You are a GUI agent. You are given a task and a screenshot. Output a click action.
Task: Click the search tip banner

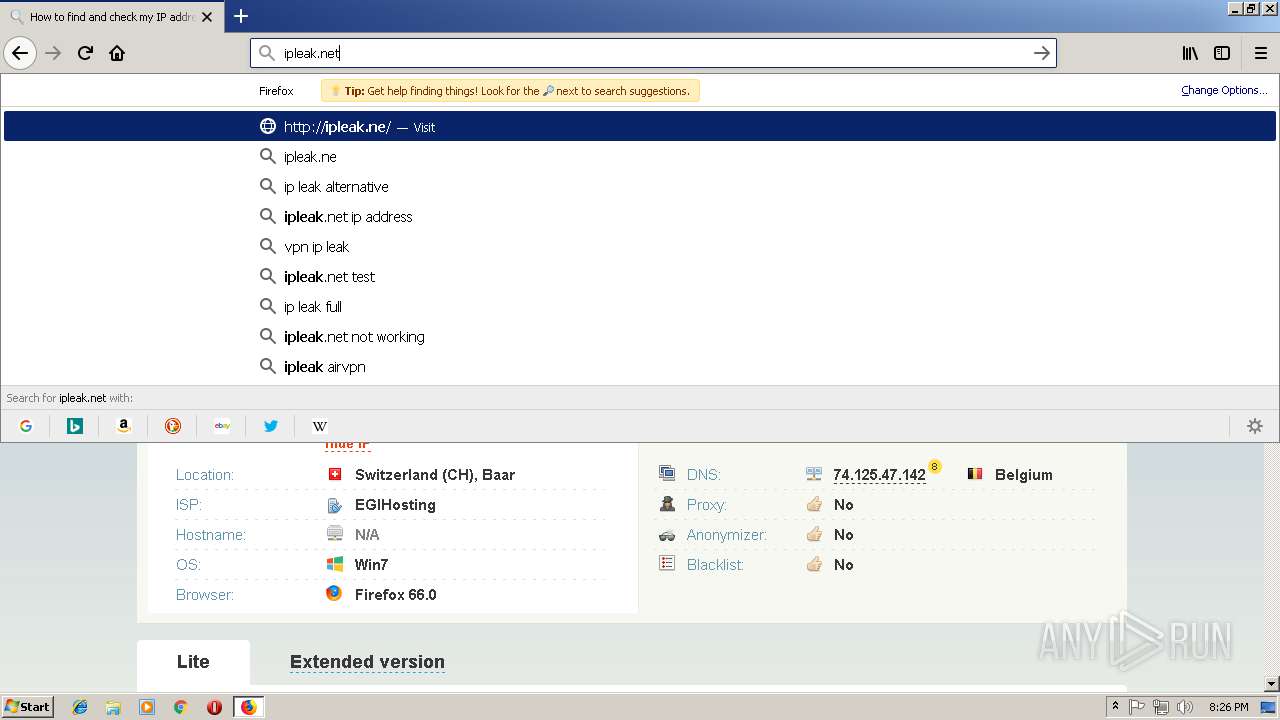click(510, 90)
